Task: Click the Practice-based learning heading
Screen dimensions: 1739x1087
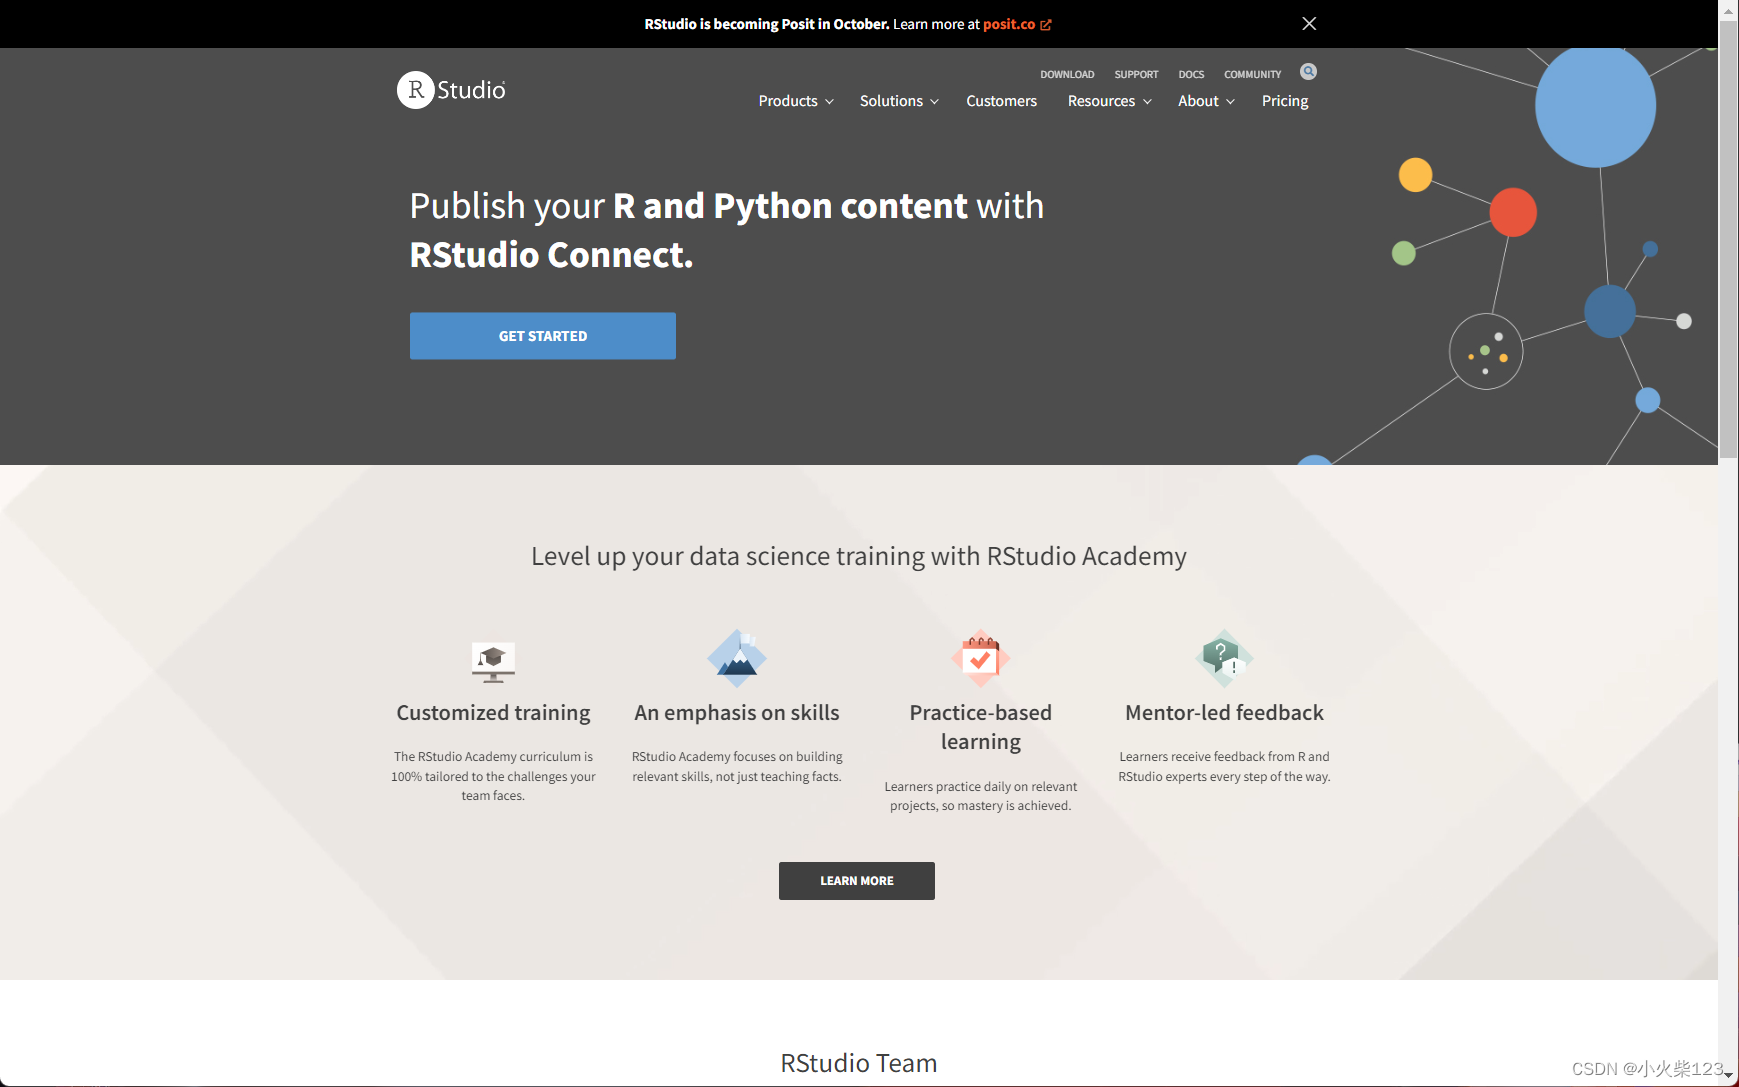Action: (981, 727)
